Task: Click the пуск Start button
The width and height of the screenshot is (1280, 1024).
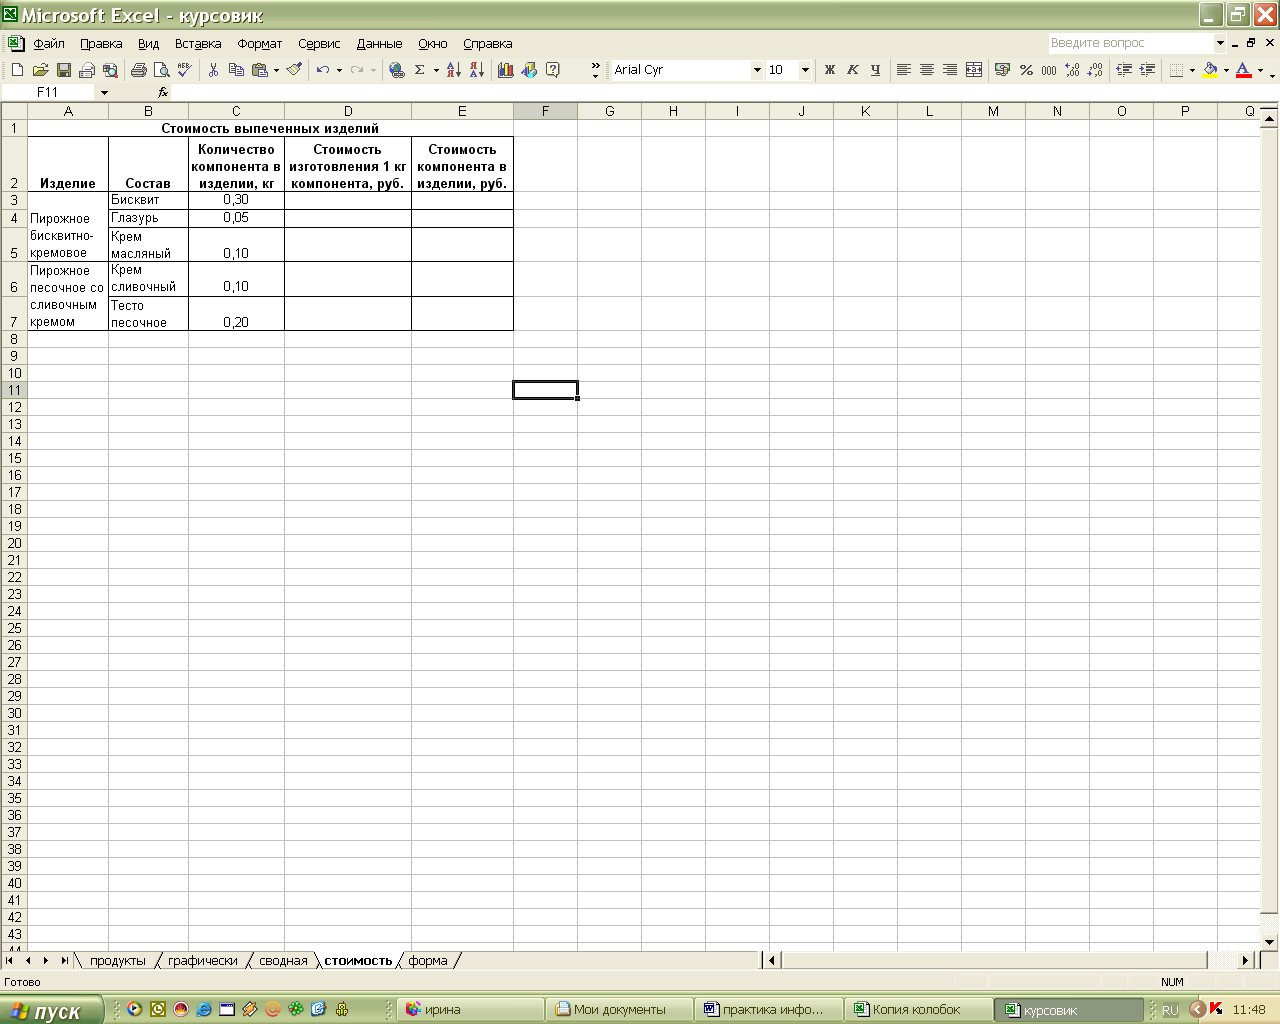Action: pos(51,1010)
